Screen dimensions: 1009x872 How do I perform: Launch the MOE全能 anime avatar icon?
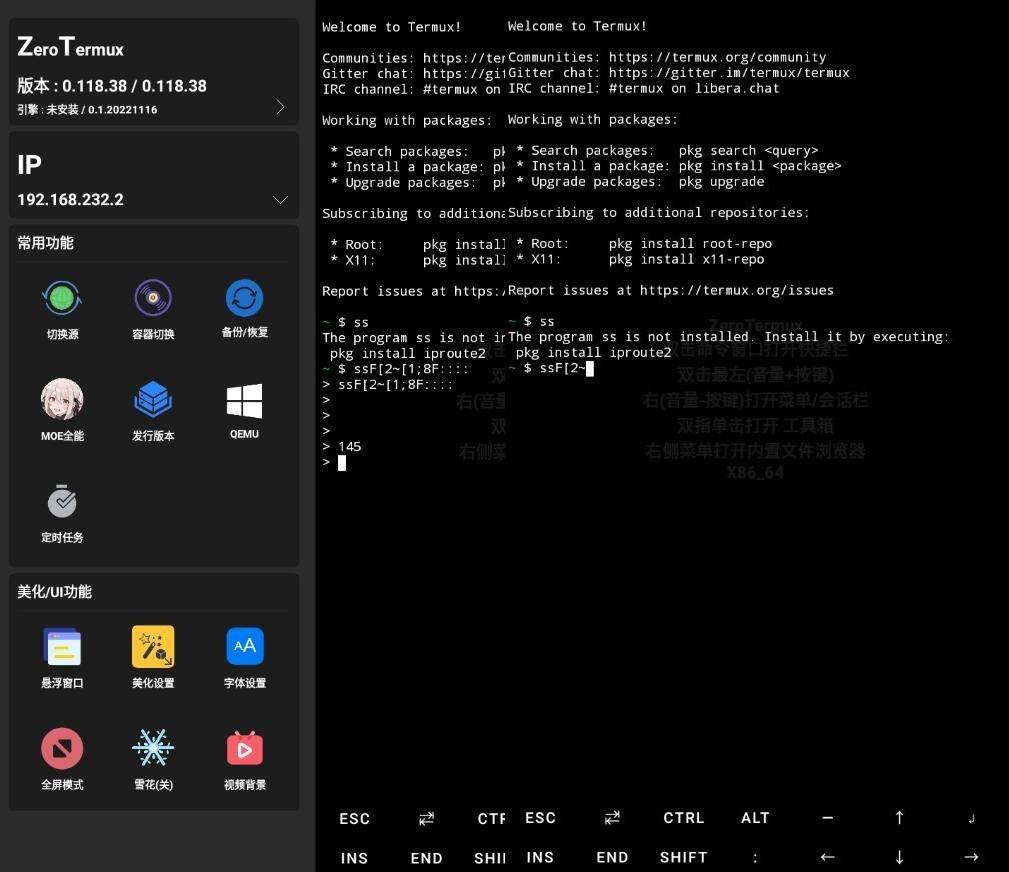coord(62,400)
